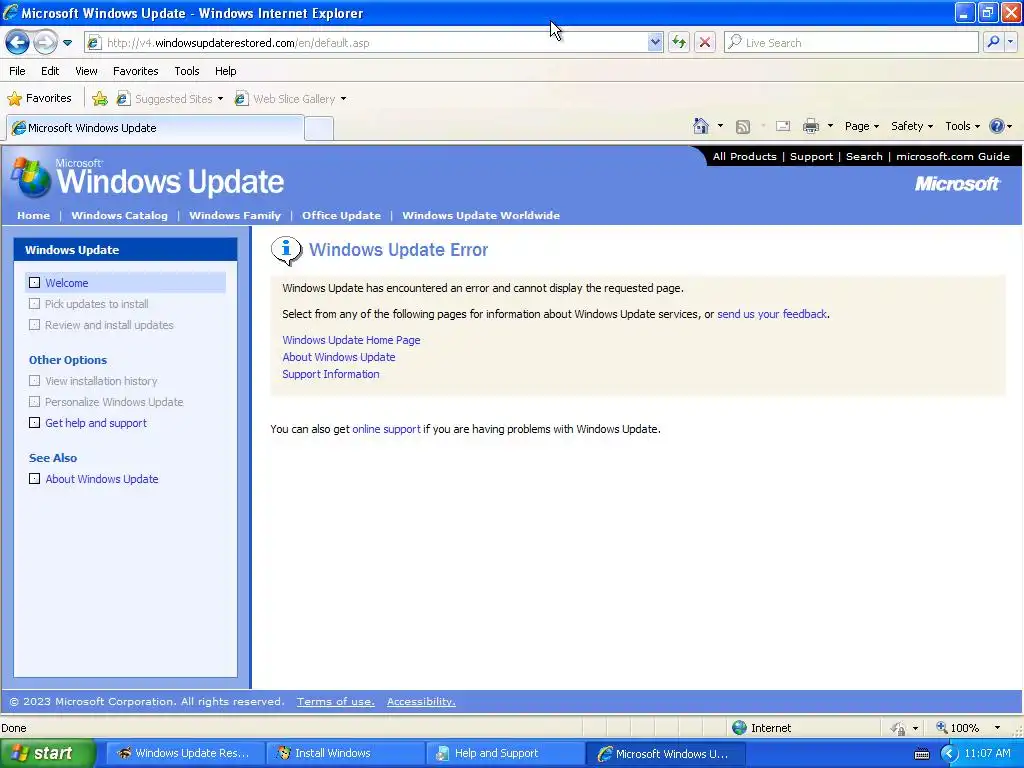This screenshot has height=768, width=1024.
Task: Click the send us your feedback link
Action: click(x=772, y=314)
